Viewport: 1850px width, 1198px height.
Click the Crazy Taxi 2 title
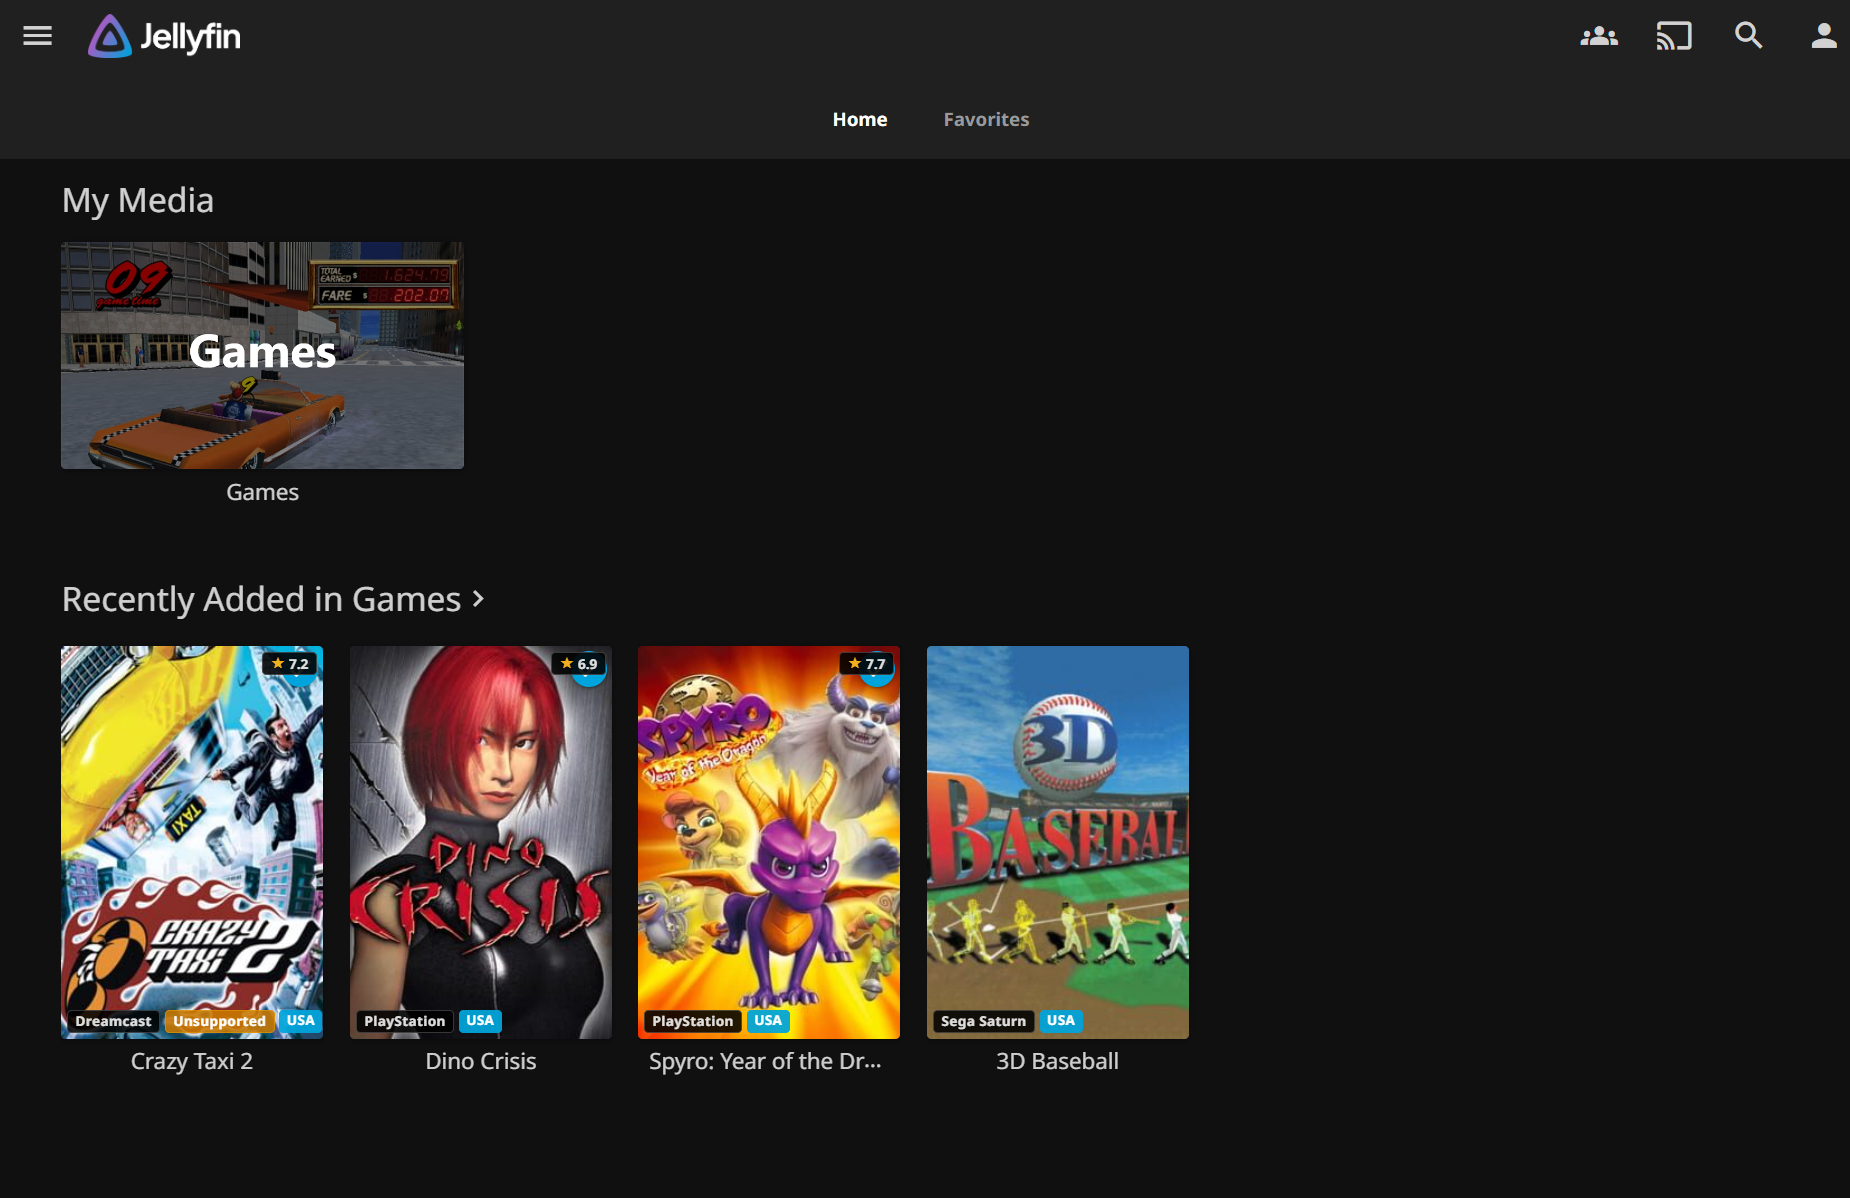coord(192,1061)
